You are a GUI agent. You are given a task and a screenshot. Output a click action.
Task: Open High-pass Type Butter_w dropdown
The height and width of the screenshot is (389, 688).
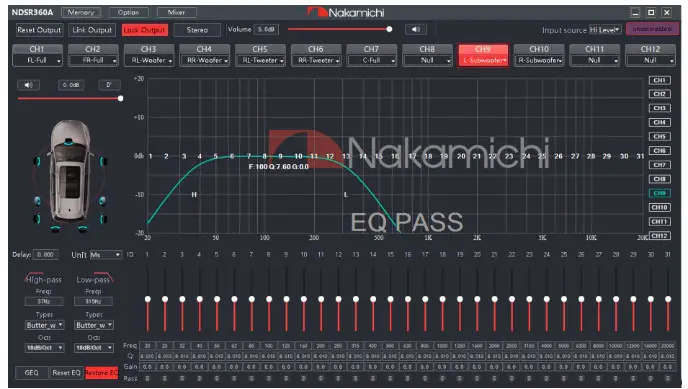click(44, 325)
